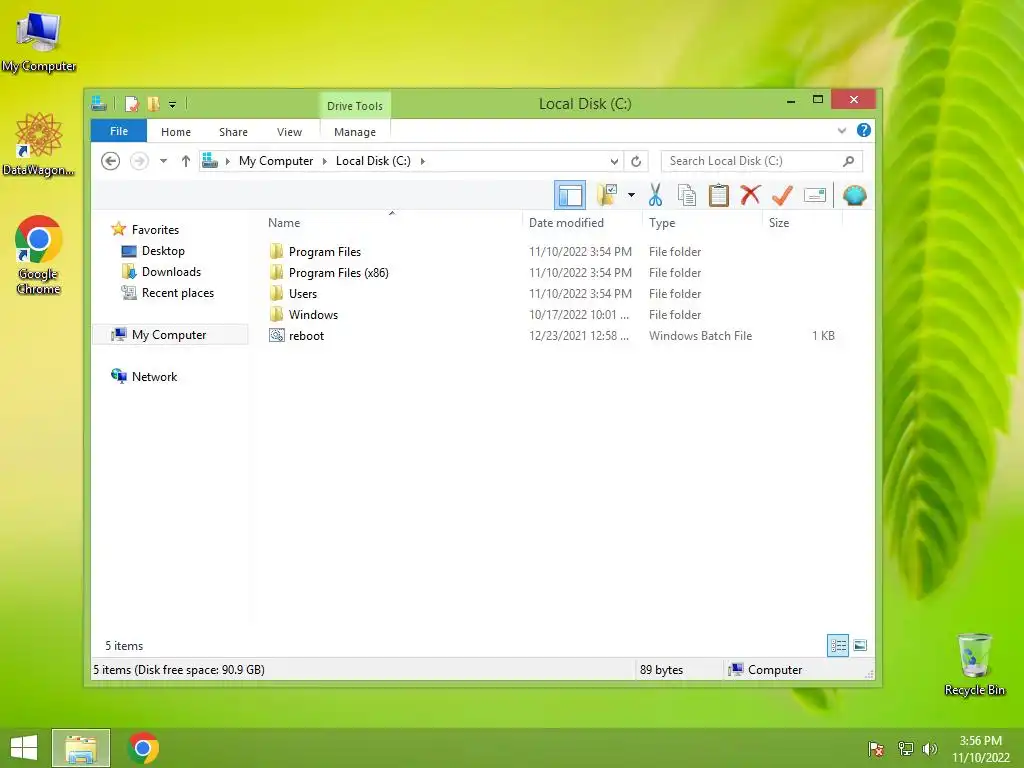Open Customize Quick Access Toolbar dropdown
The height and width of the screenshot is (768, 1024).
(172, 104)
